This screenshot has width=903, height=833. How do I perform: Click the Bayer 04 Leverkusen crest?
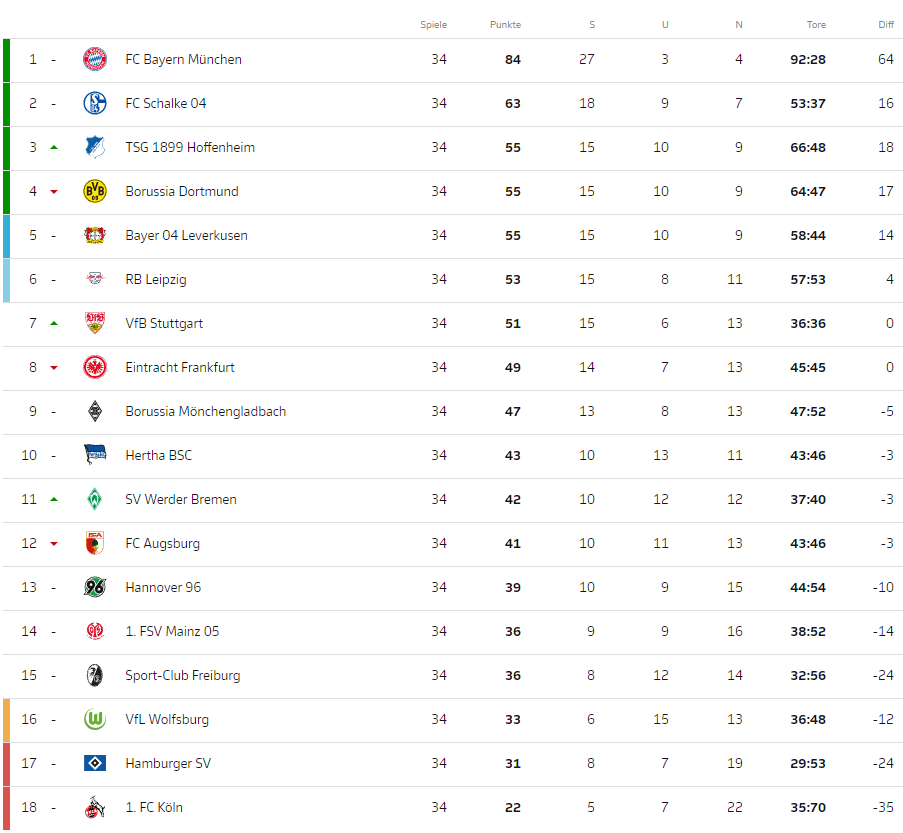point(95,235)
